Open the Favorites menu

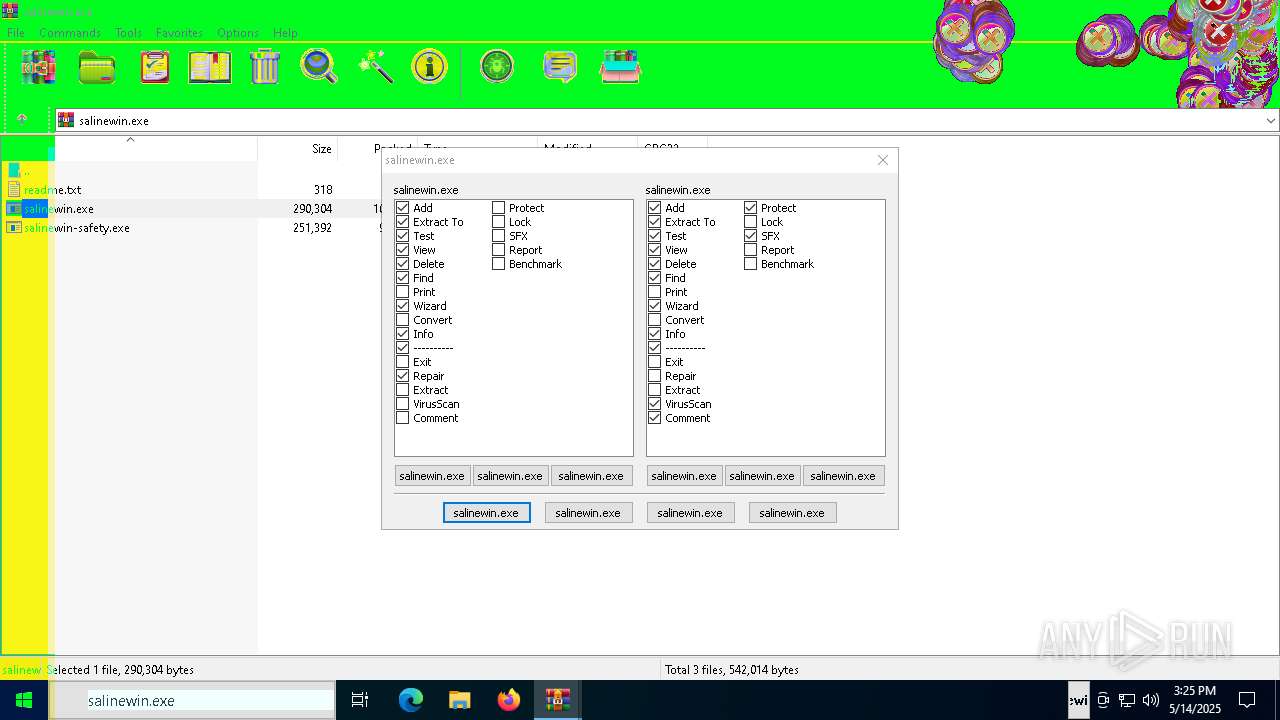[x=179, y=33]
